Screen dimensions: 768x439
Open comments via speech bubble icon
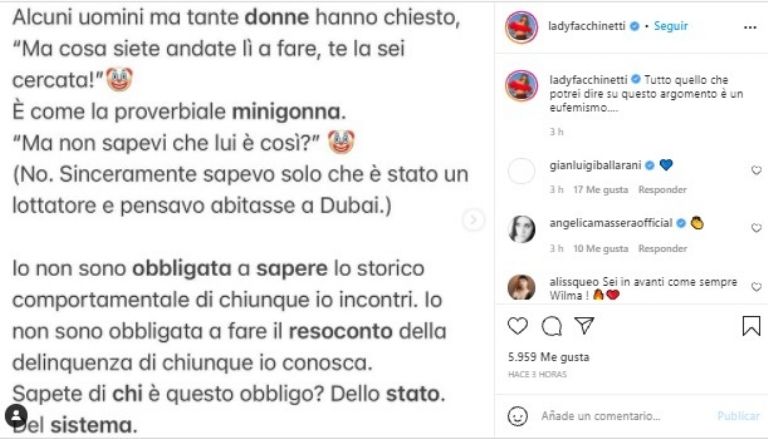552,326
